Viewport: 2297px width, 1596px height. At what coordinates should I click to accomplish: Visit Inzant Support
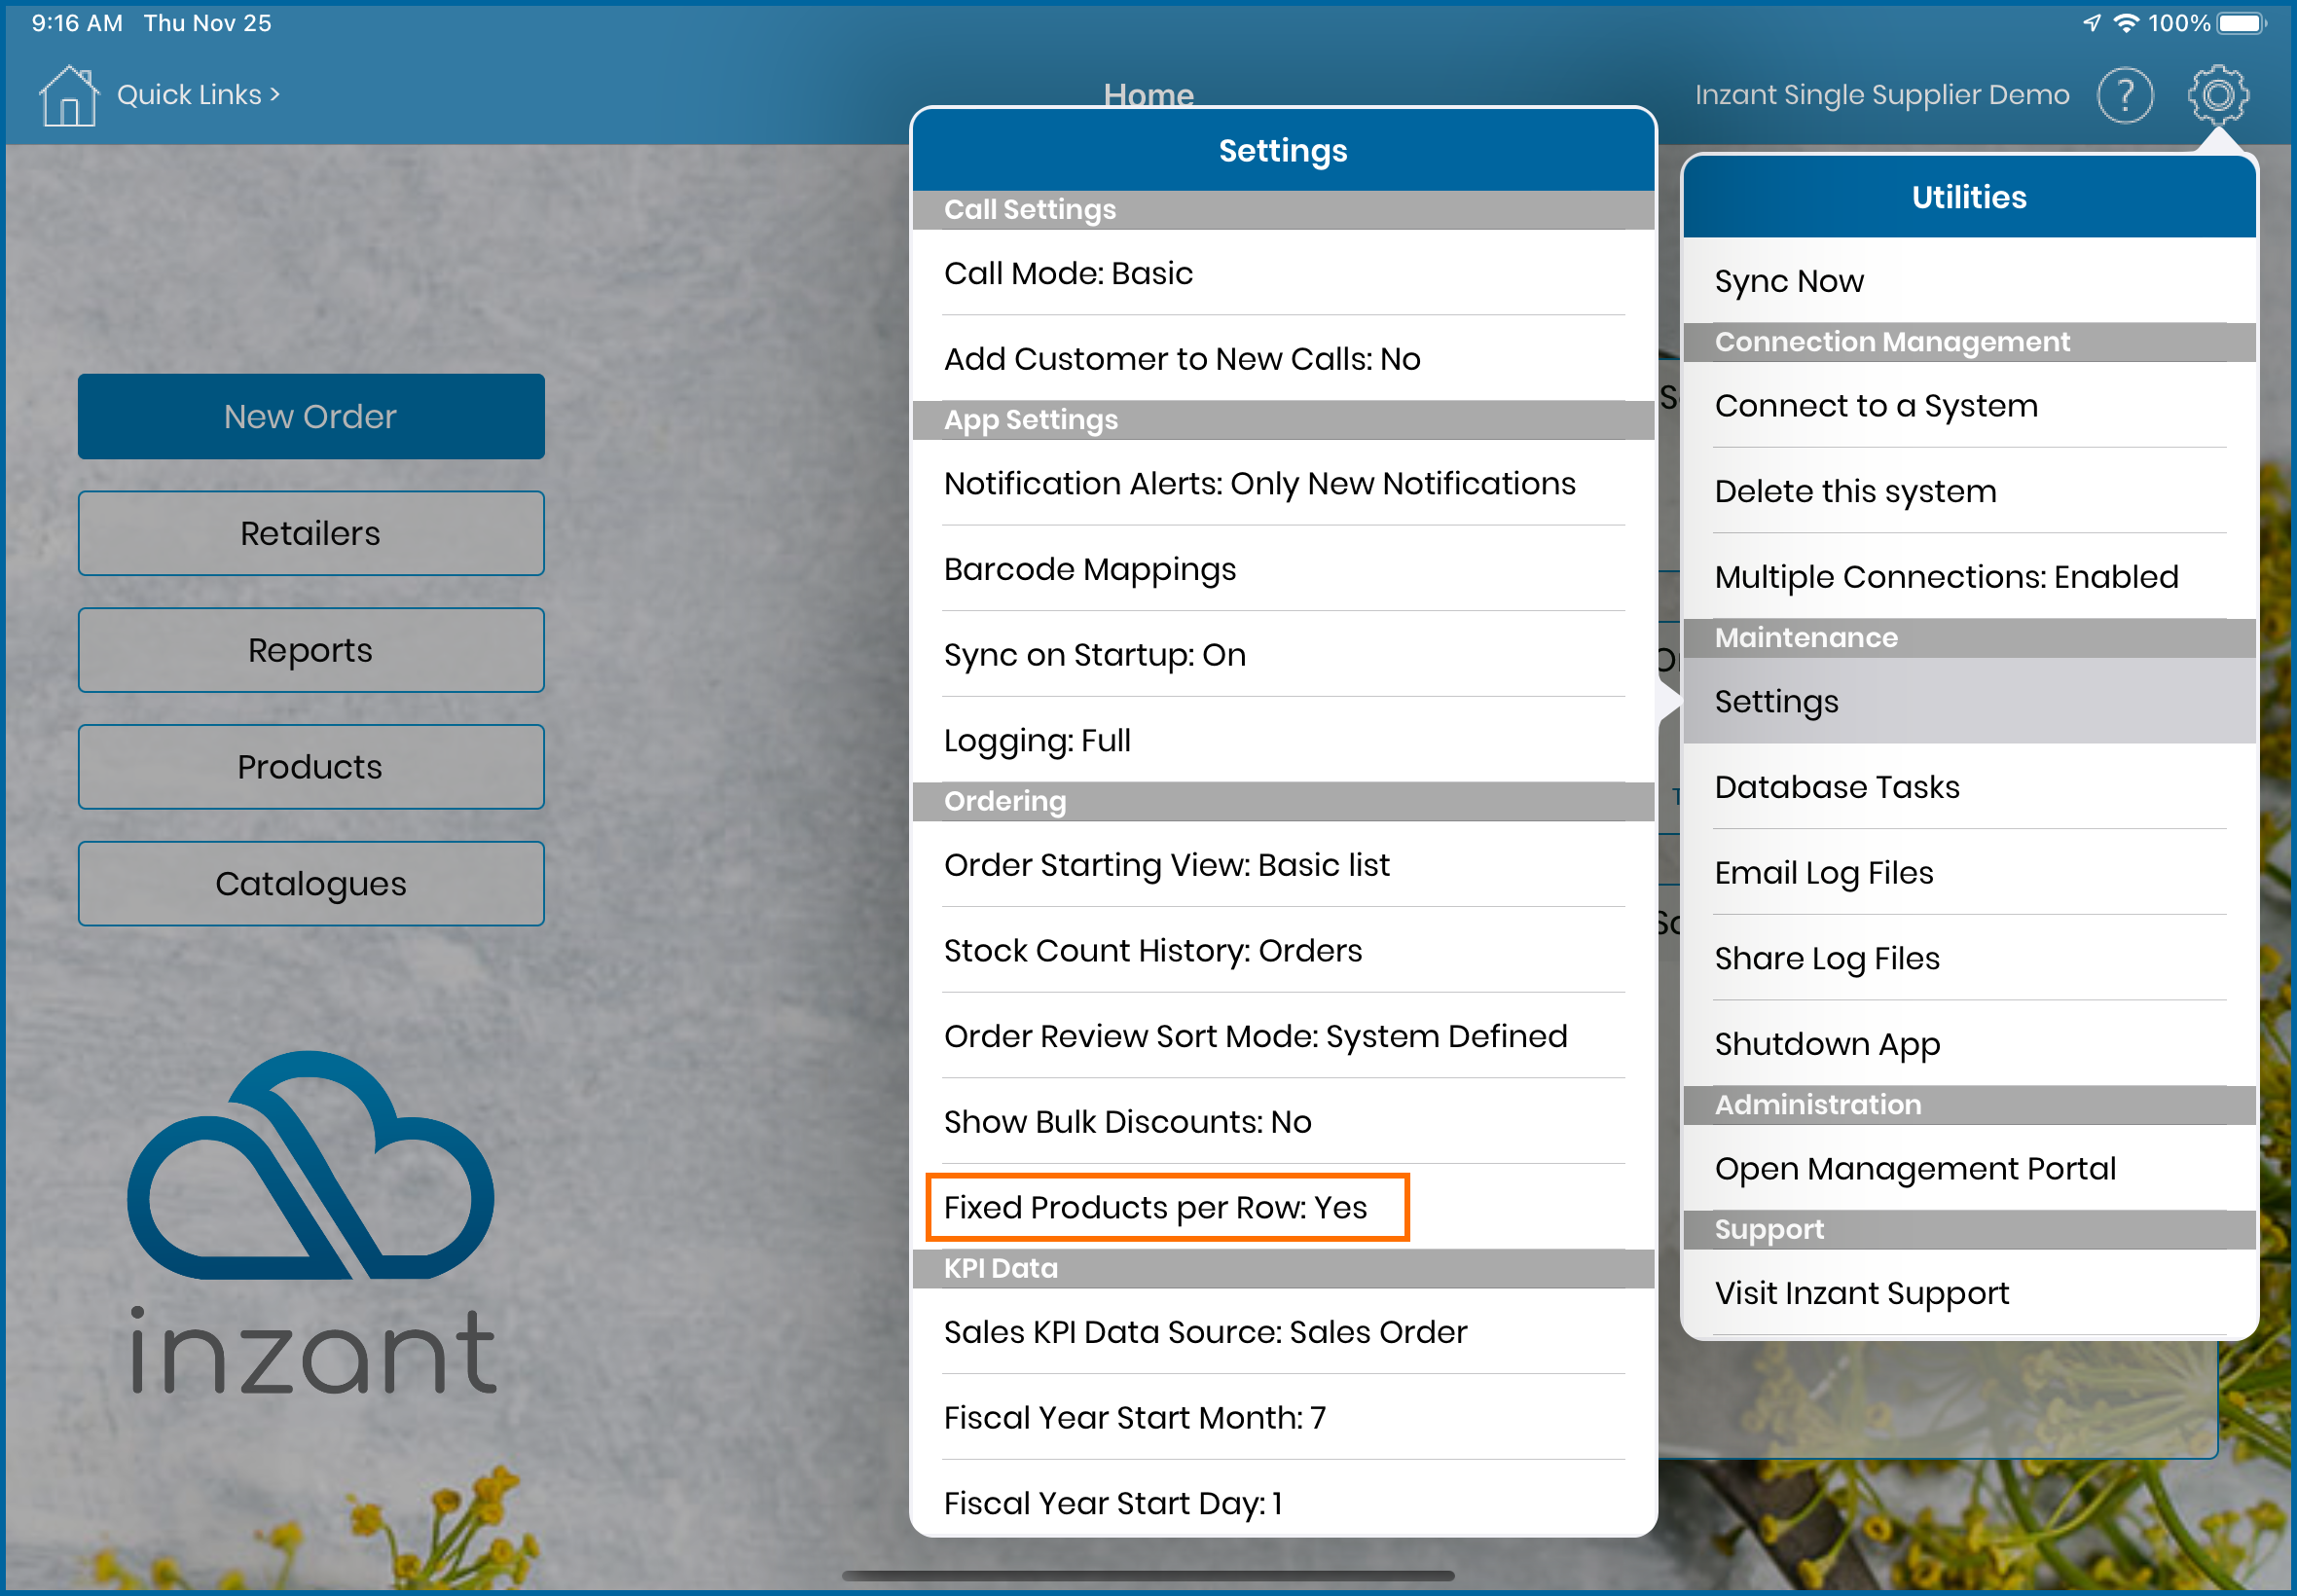(1969, 1293)
